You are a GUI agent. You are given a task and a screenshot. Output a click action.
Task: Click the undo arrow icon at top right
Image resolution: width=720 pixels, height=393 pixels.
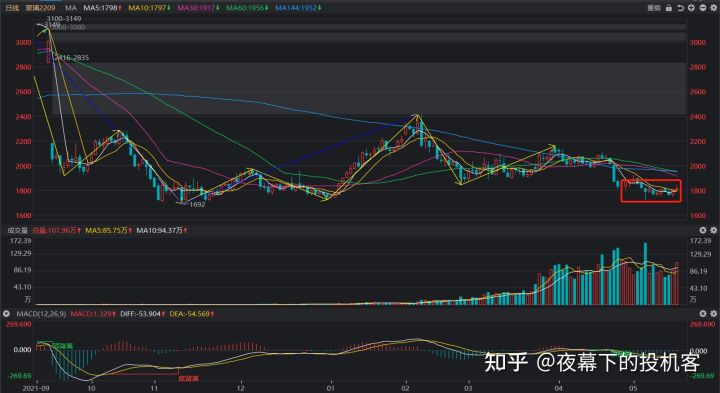pyautogui.click(x=681, y=8)
